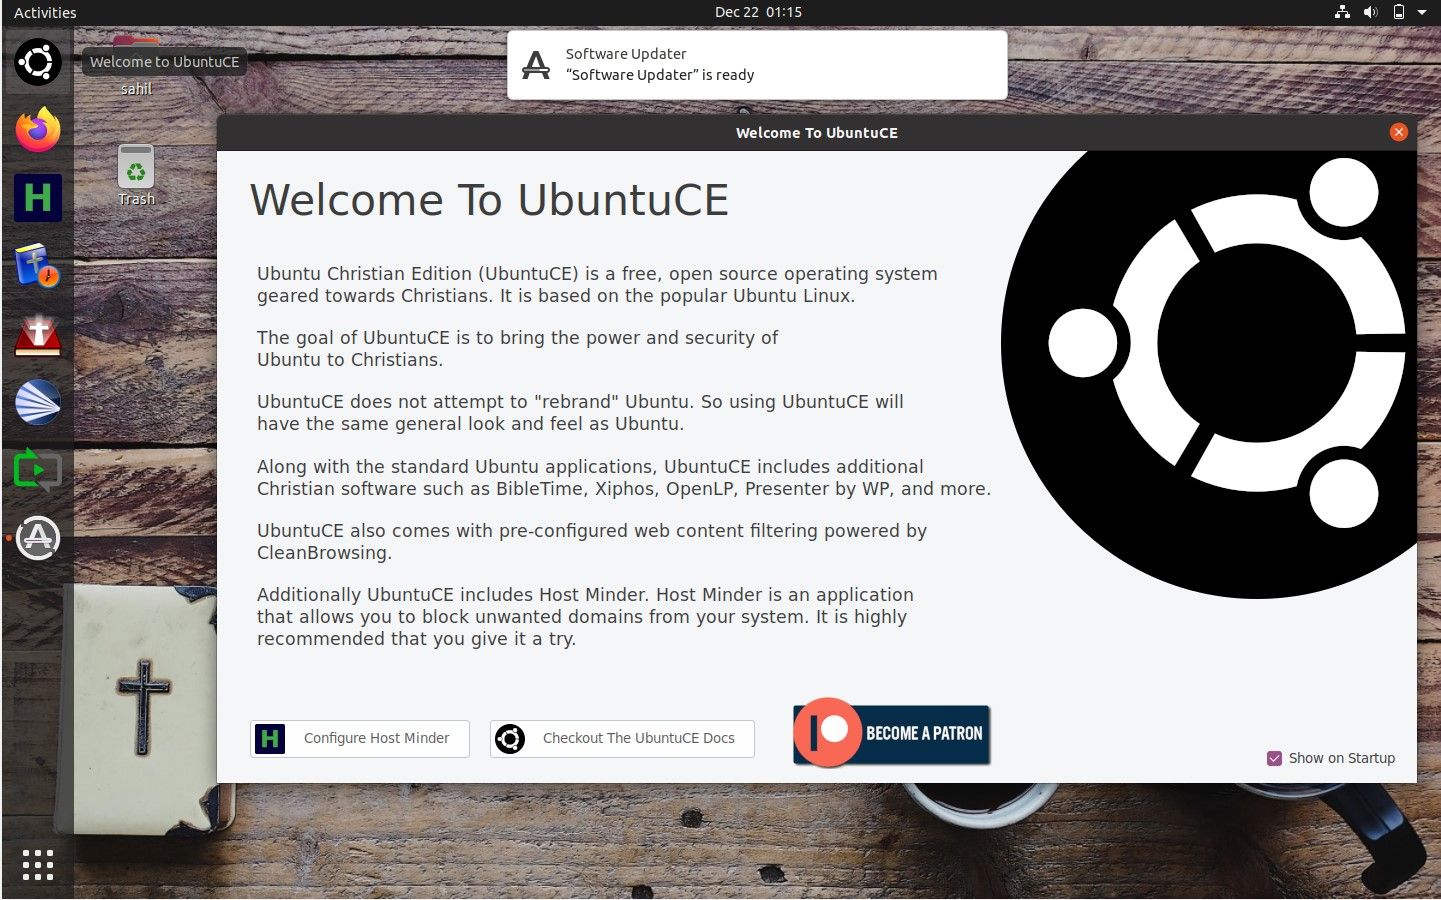Open Software Updater in the dock
Viewport: 1441px width, 900px height.
point(38,538)
